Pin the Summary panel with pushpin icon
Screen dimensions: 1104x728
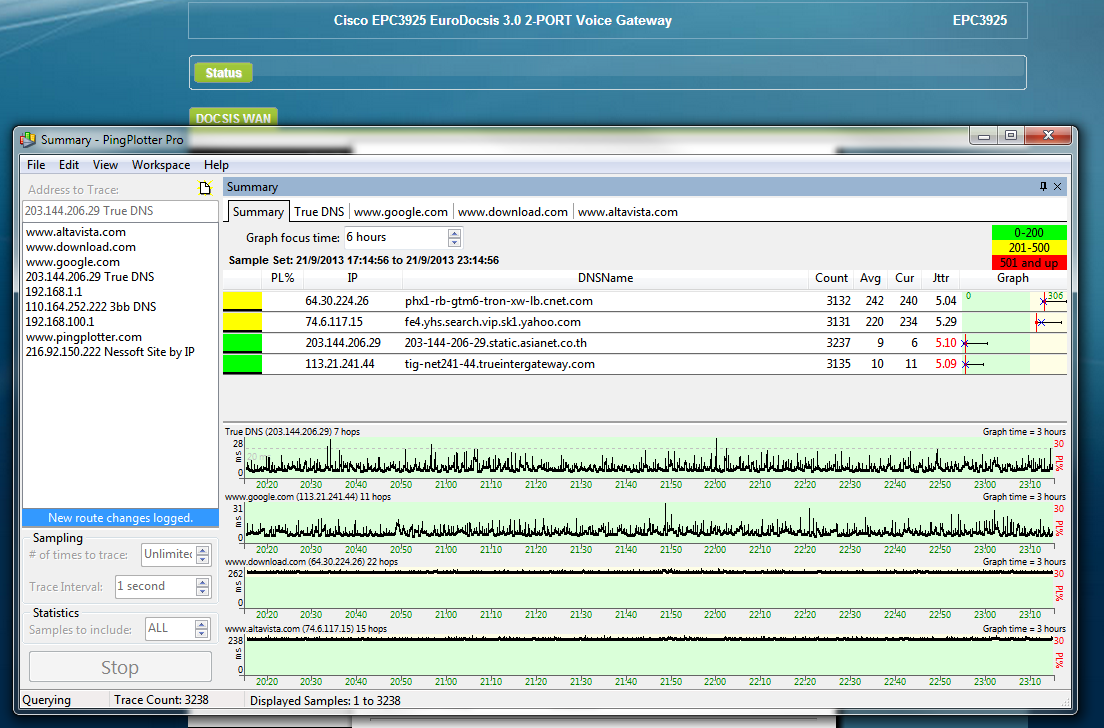1043,187
